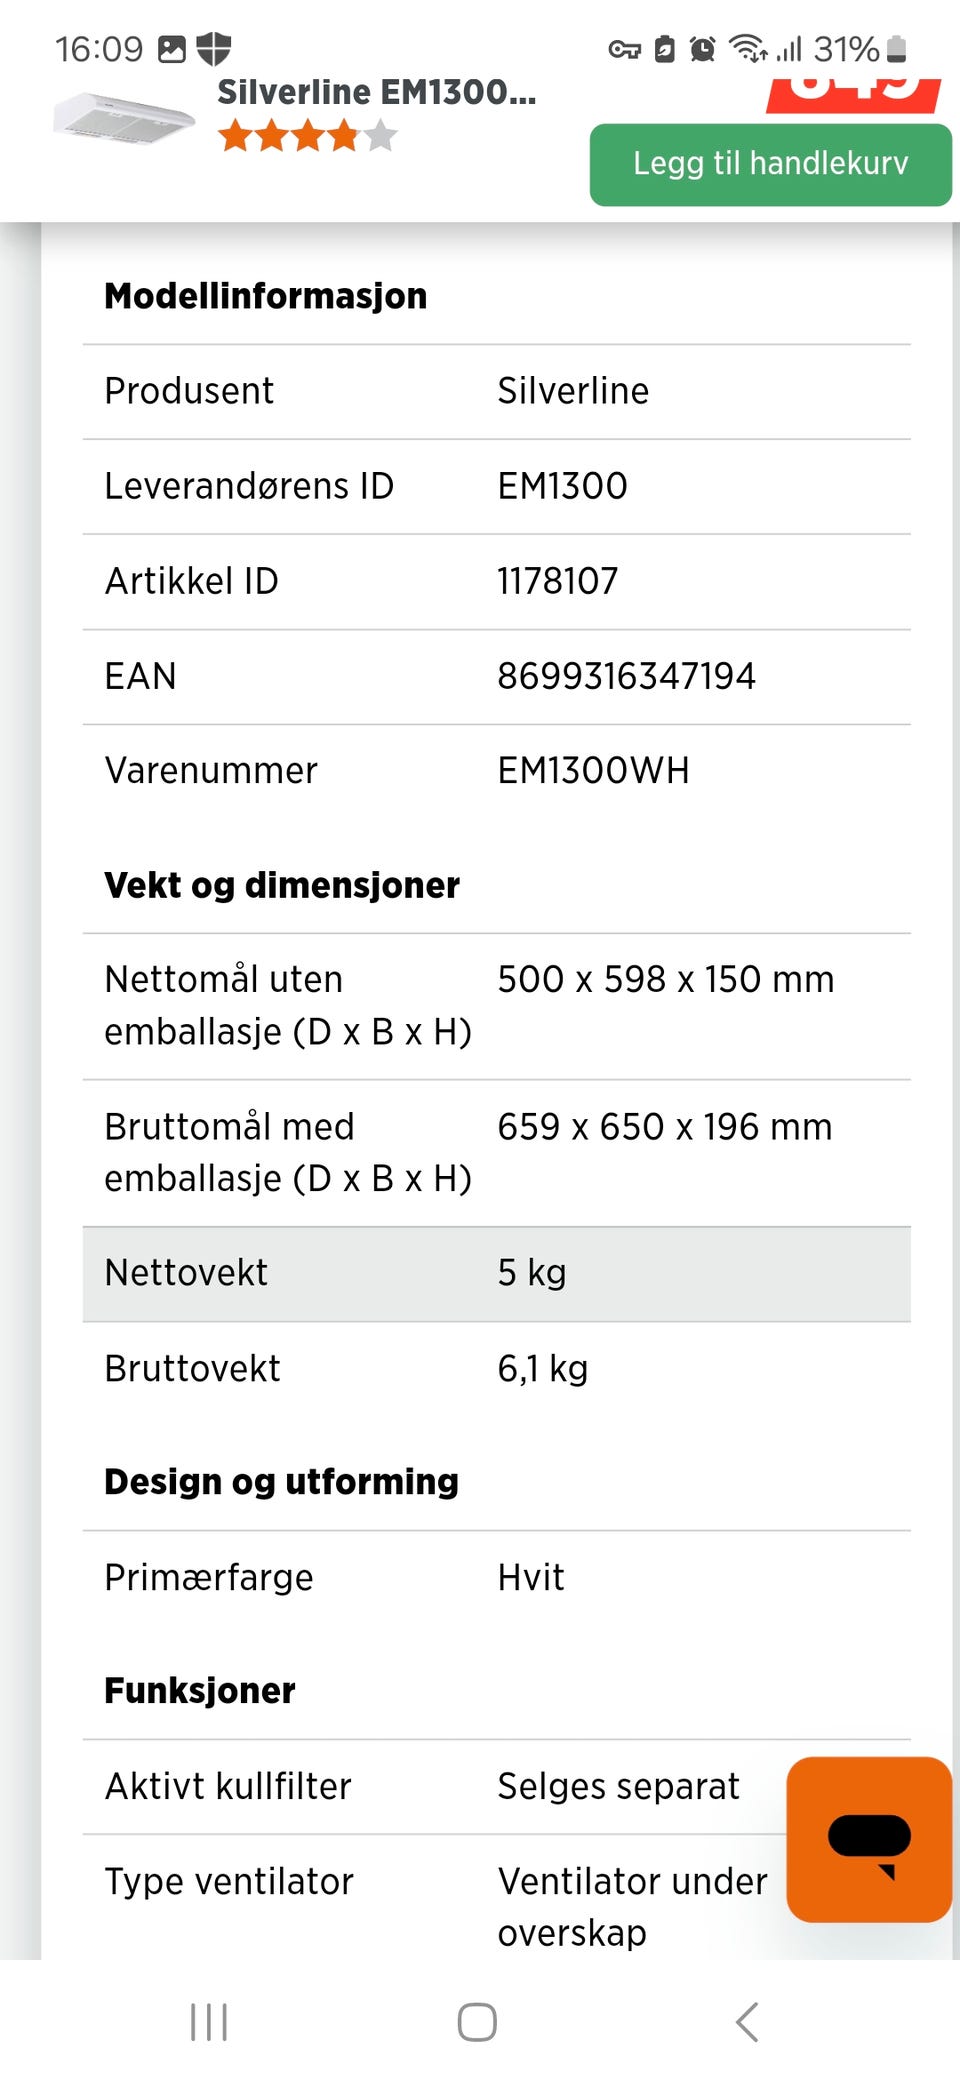The height and width of the screenshot is (2080, 960).
Task: Tap the battery indicator icon
Action: (x=897, y=48)
